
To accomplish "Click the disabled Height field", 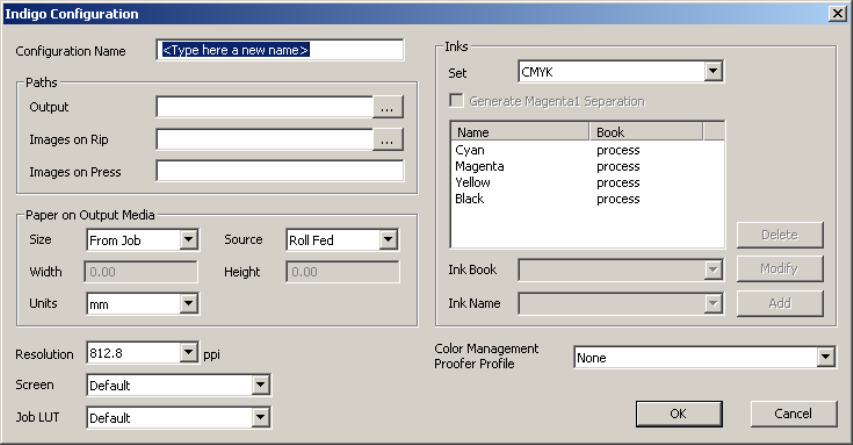I will point(343,271).
